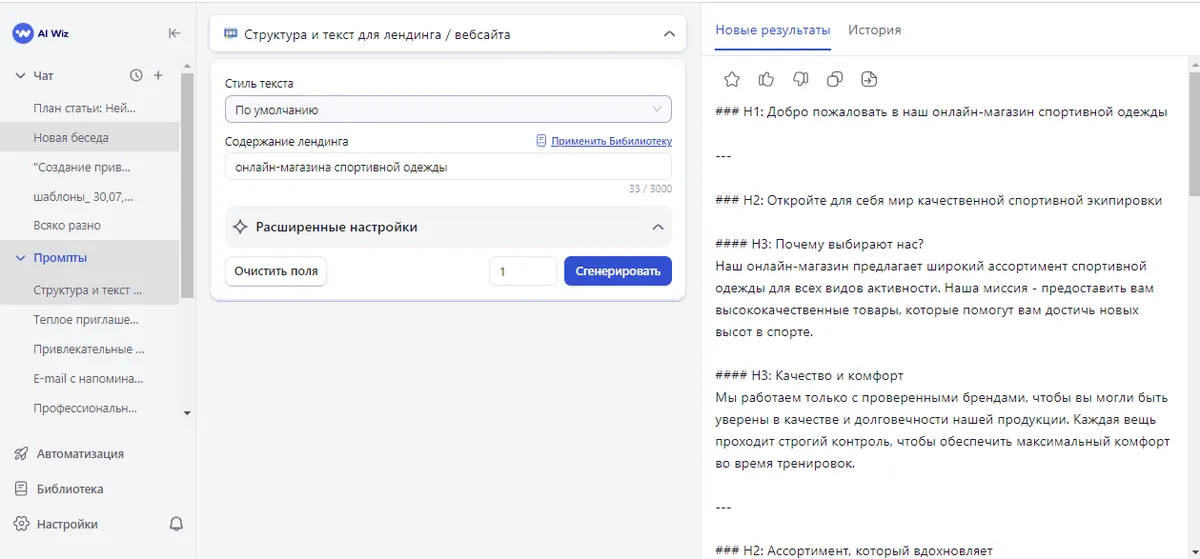Click Очистить поля button
Image resolution: width=1200 pixels, height=559 pixels.
point(275,271)
